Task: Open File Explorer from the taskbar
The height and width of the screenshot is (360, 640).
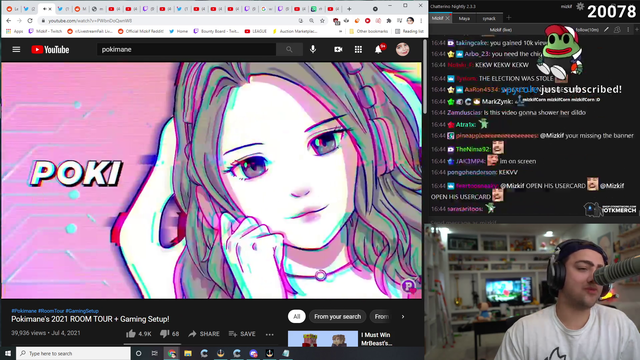Action: tap(188, 353)
